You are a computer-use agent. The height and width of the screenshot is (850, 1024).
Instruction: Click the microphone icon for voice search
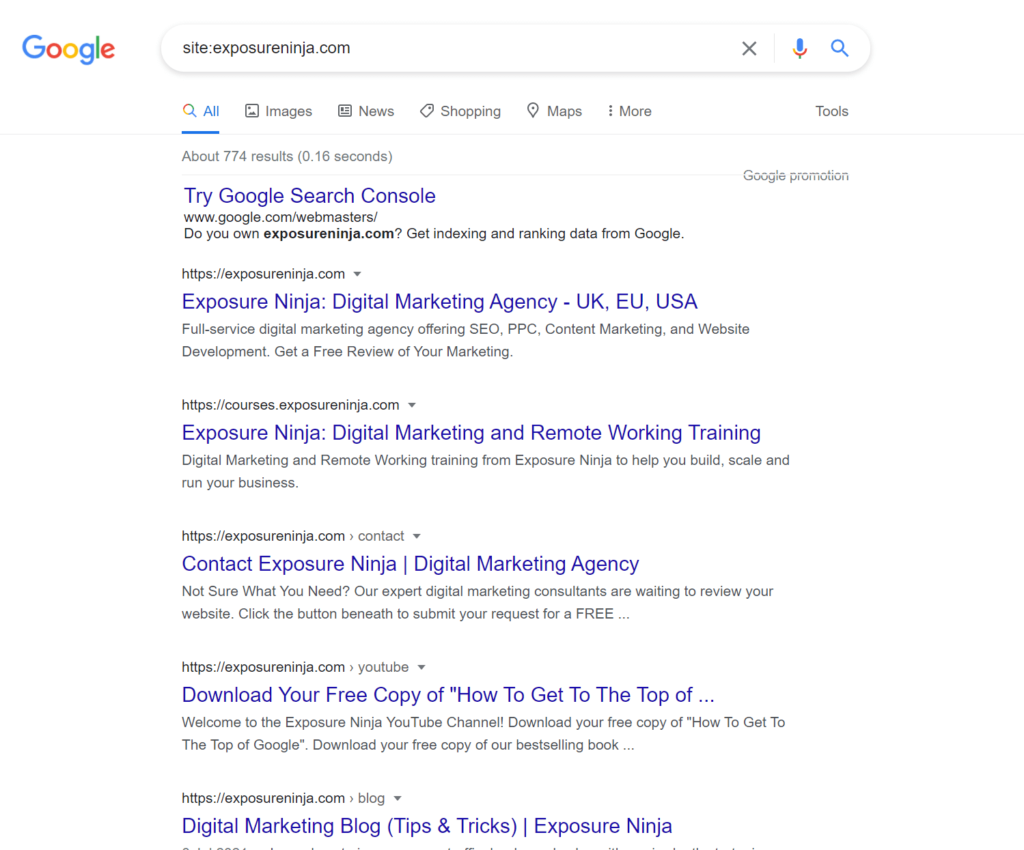[x=799, y=47]
